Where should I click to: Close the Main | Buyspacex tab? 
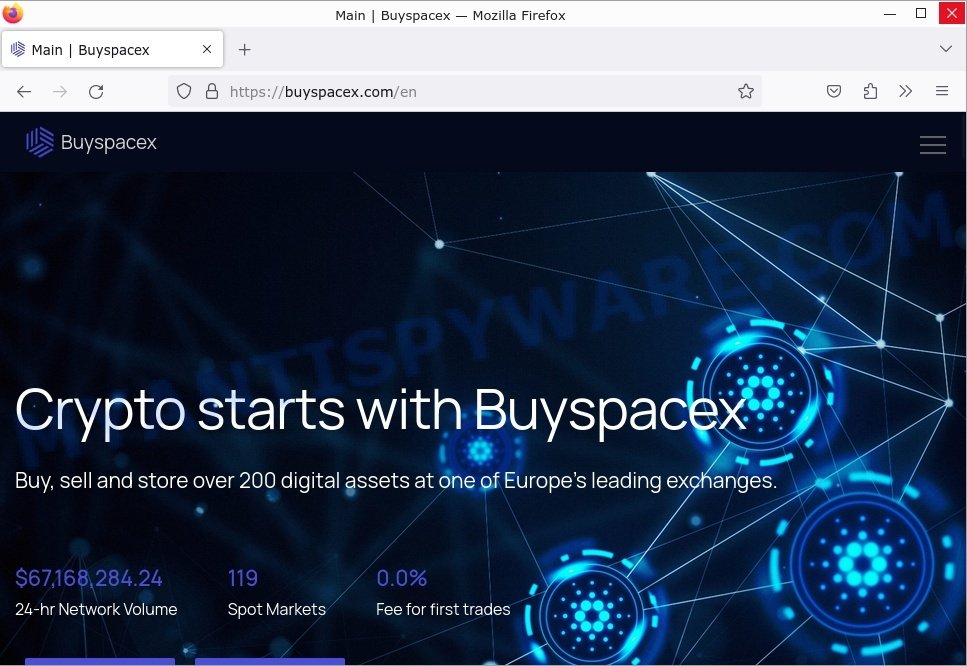[207, 49]
